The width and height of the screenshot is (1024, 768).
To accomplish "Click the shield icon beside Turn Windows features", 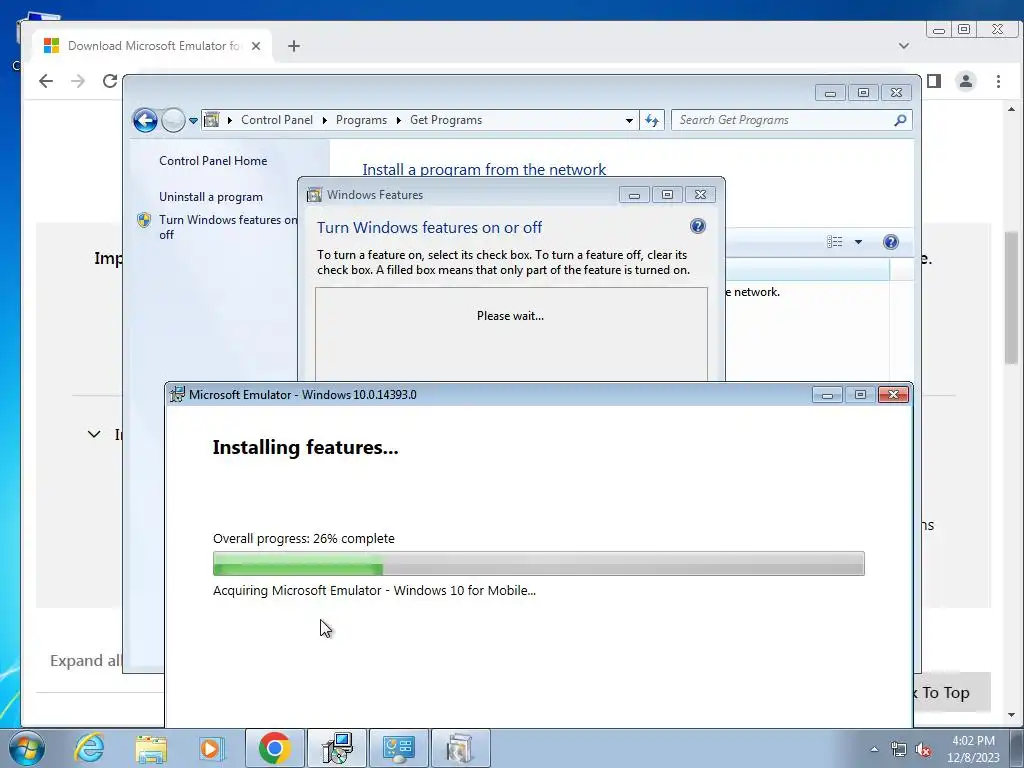I will tap(144, 220).
